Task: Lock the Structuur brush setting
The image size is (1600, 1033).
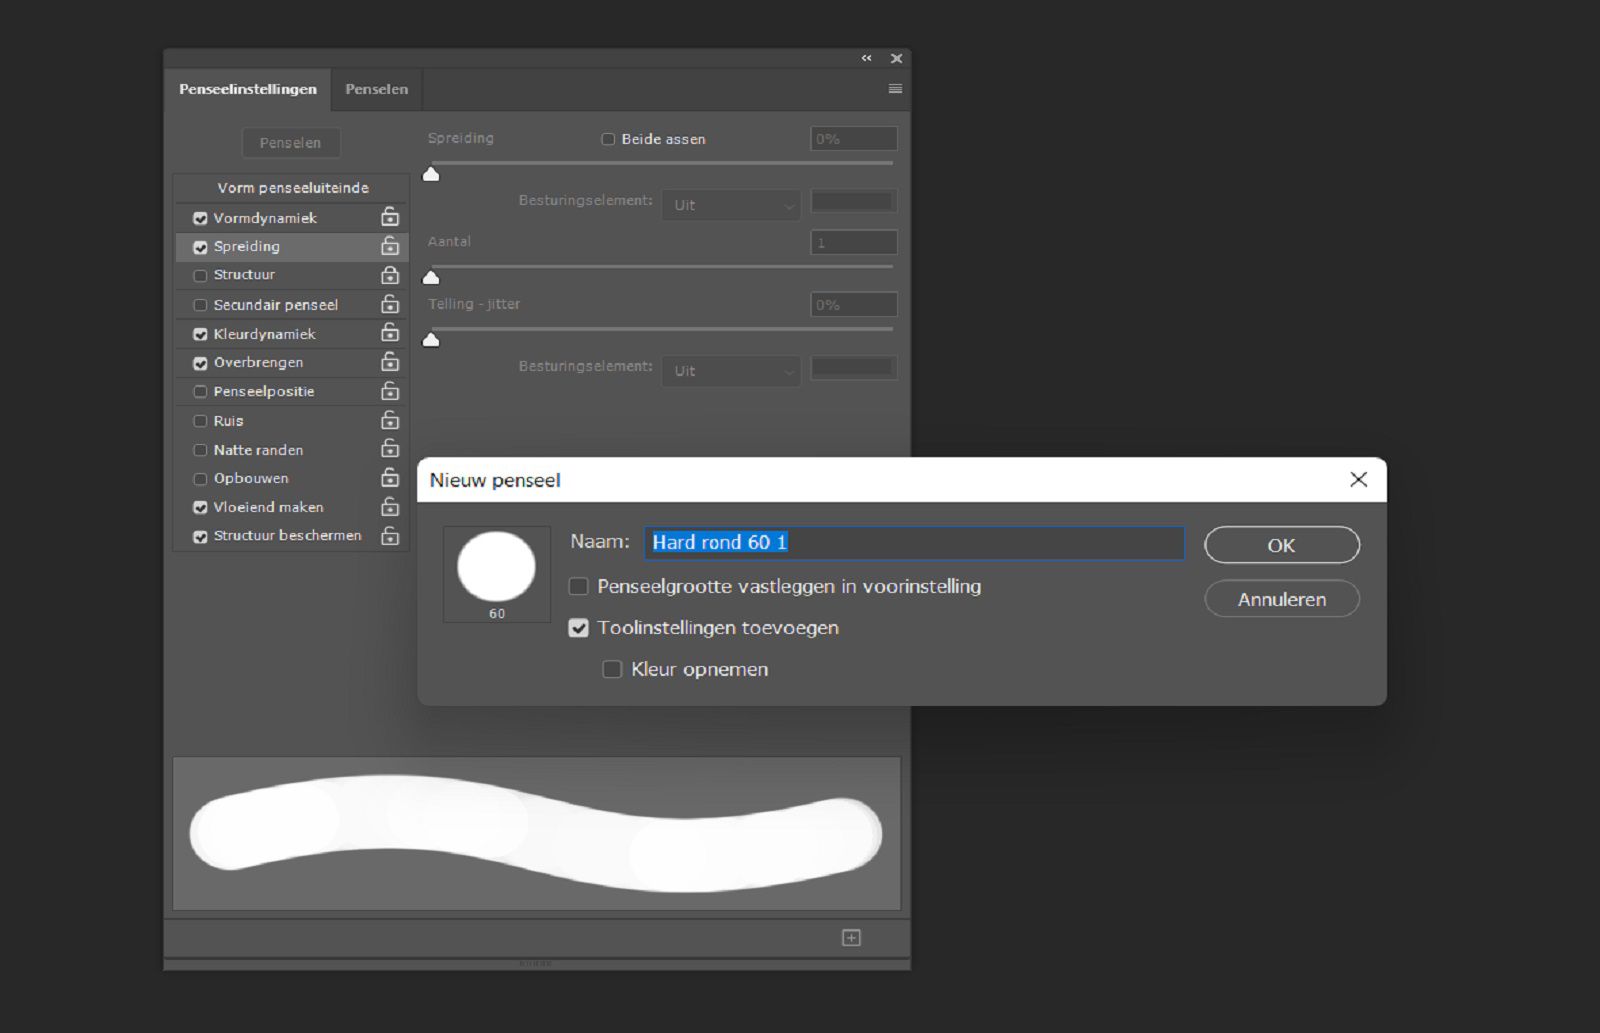Action: [x=390, y=275]
